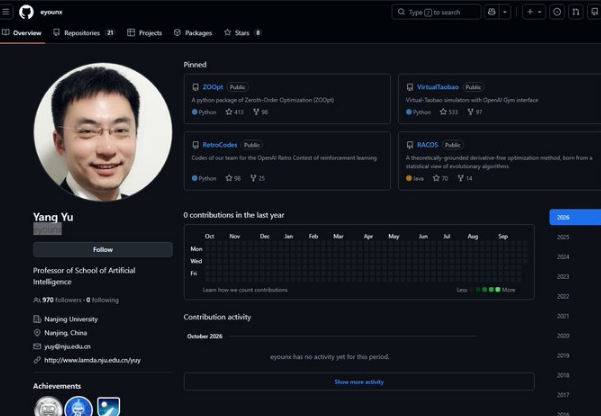Open the first gray achievement badge
Screen dimensions: 601x416
coord(48,407)
